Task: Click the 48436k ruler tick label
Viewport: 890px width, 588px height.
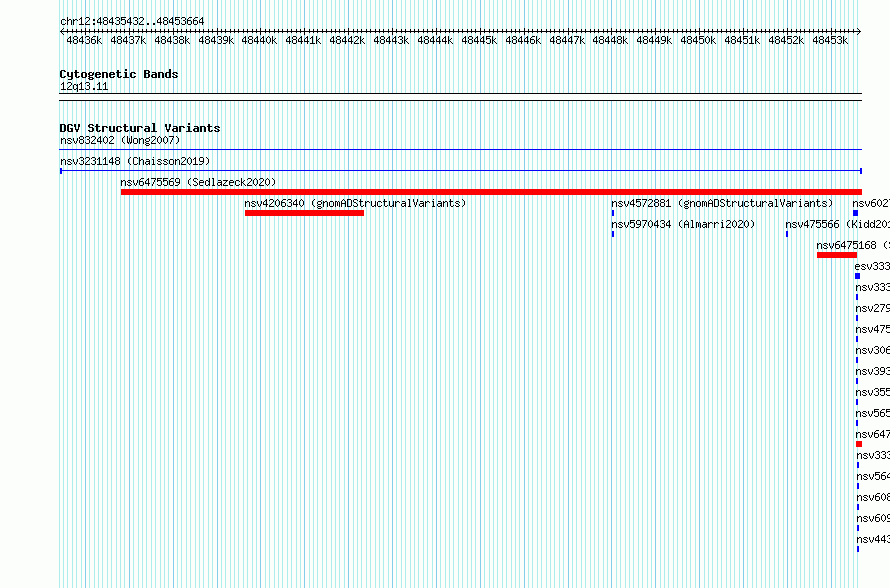Action: (x=84, y=40)
